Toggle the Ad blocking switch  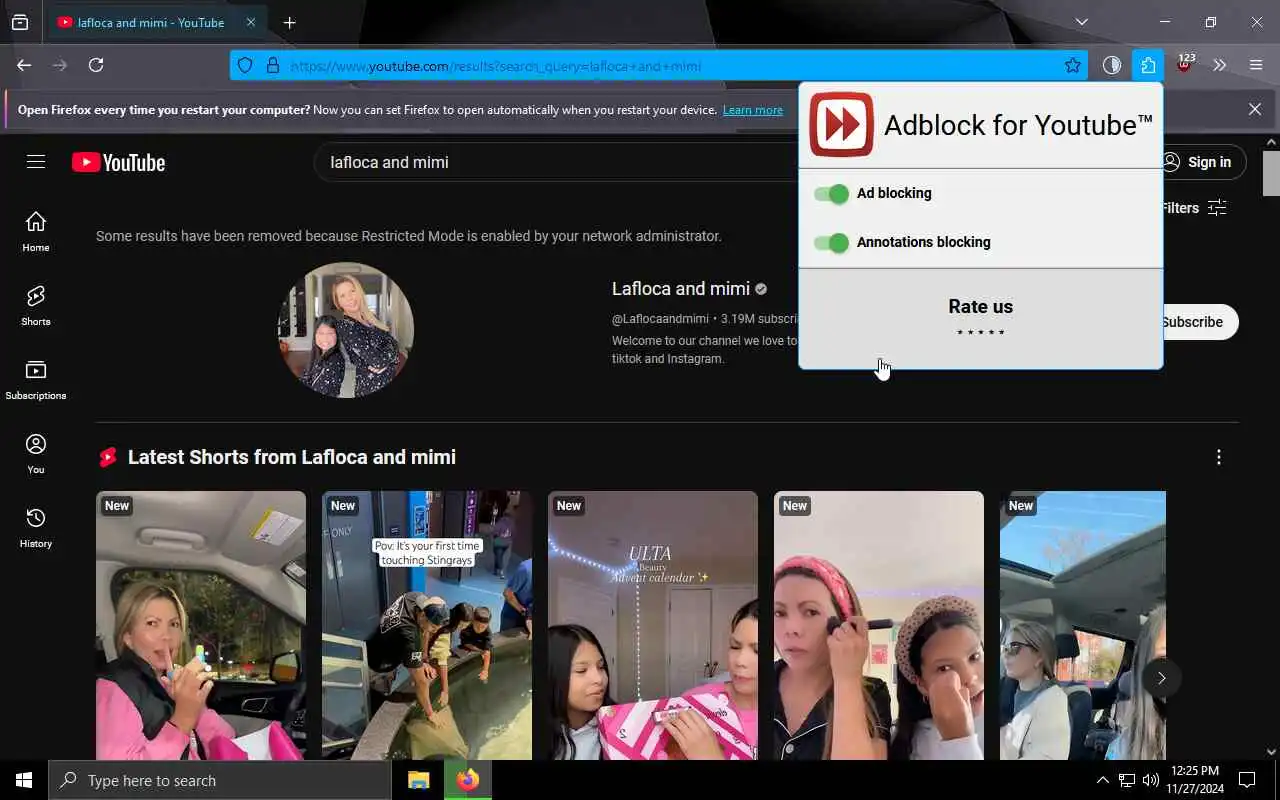(831, 193)
